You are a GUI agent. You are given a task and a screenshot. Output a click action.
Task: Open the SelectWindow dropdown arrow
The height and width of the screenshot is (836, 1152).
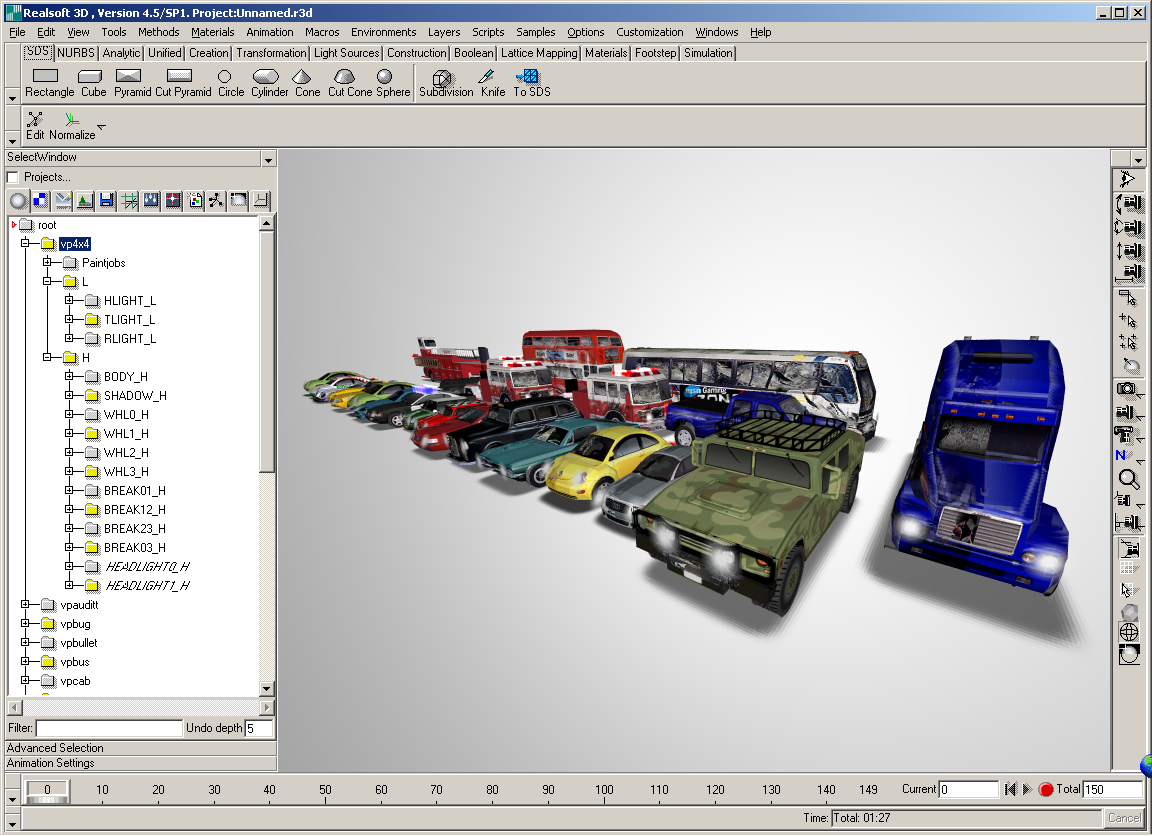(x=267, y=159)
